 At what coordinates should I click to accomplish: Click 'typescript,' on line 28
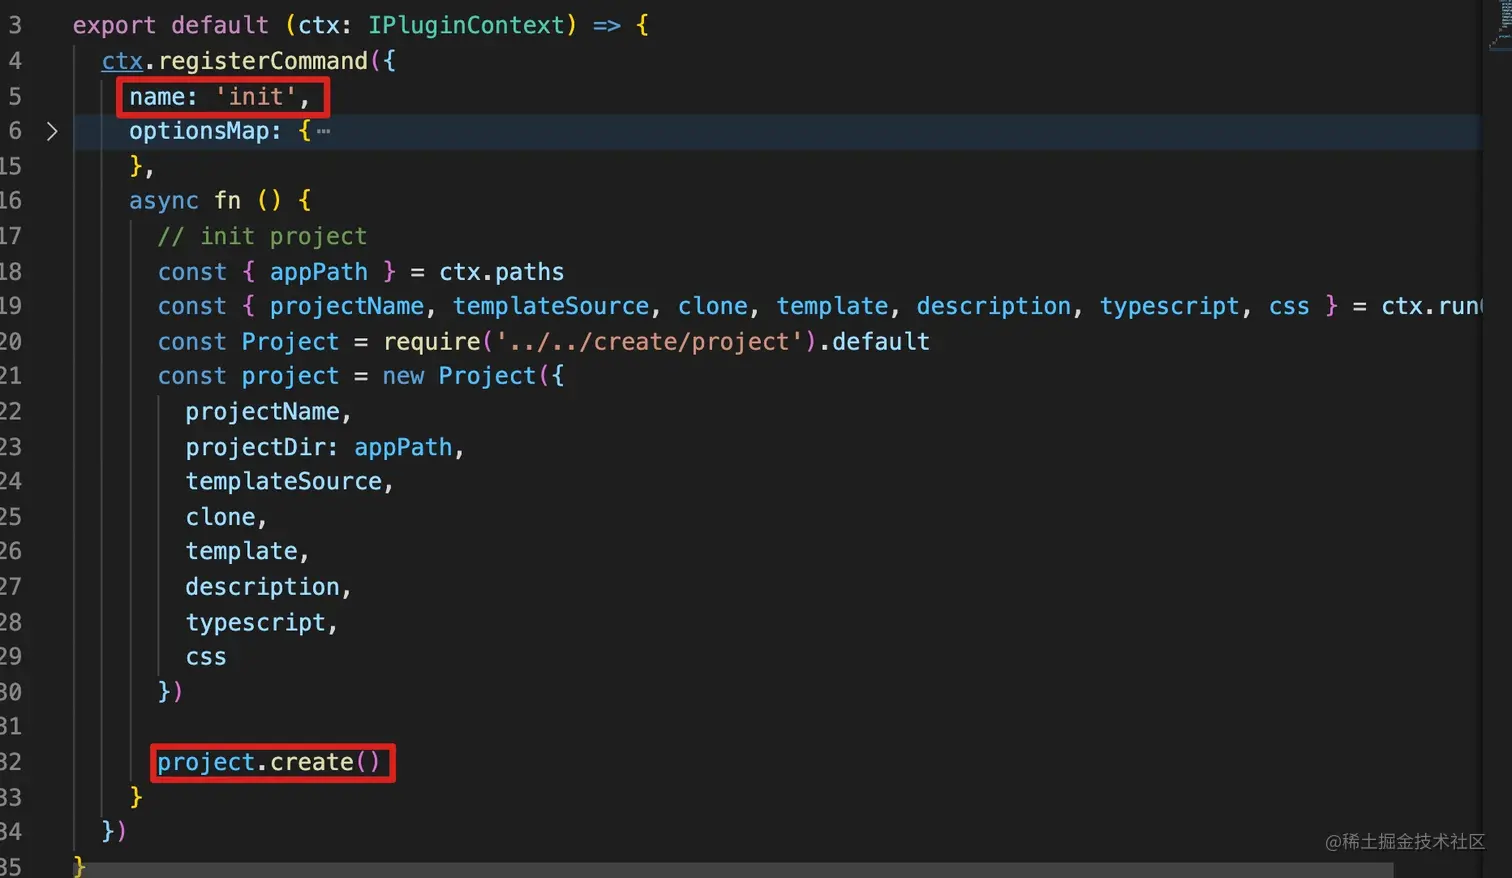tap(262, 622)
